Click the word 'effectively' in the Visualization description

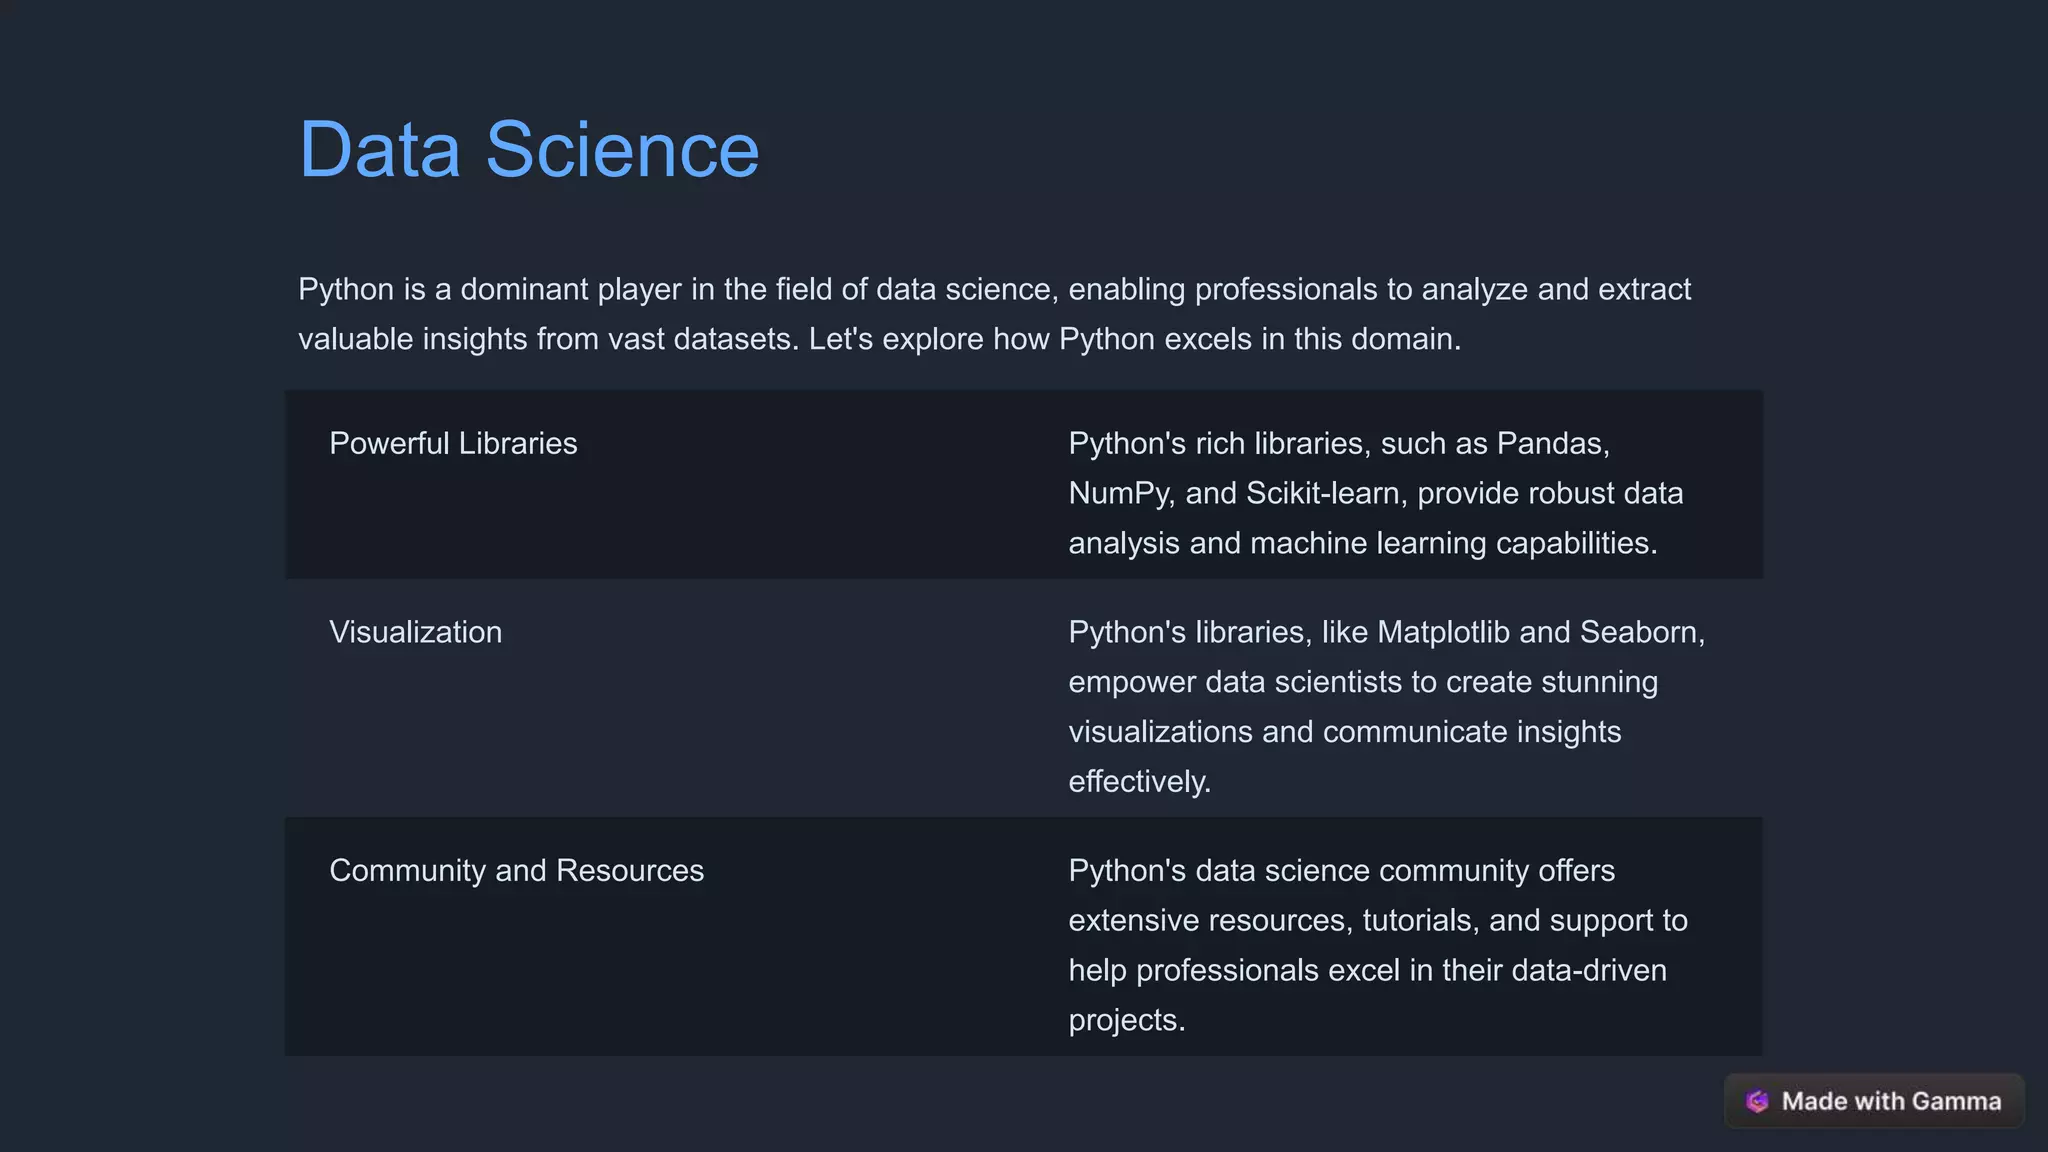[x=1137, y=781]
